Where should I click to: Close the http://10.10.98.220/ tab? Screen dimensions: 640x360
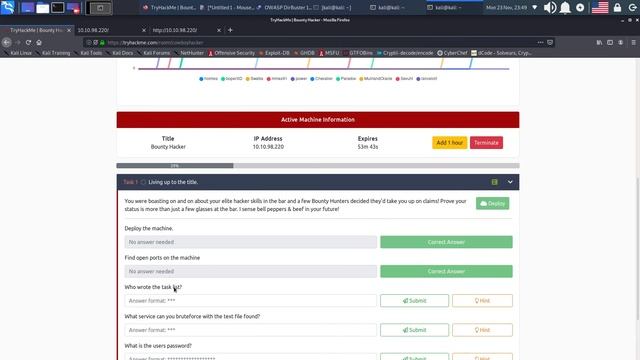219,30
